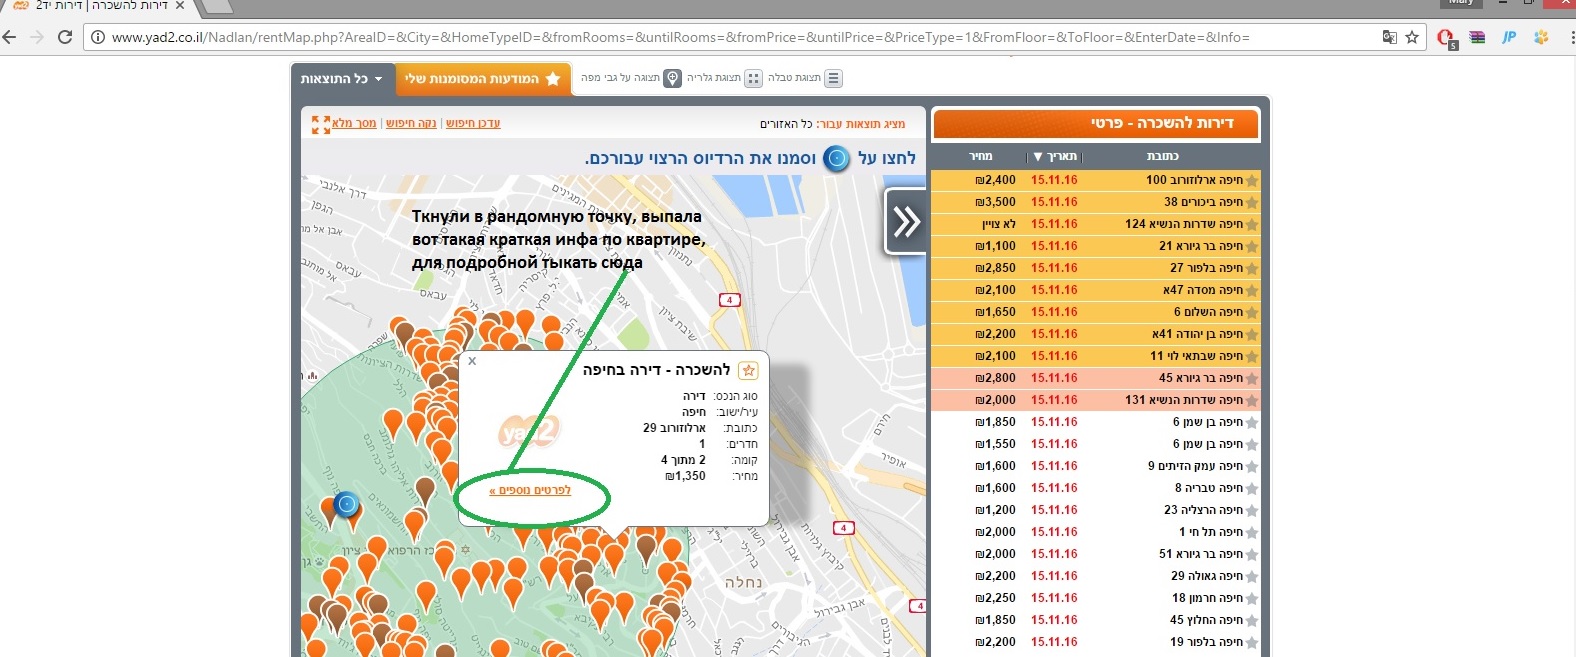This screenshot has width=1576, height=657.
Task: Star the listing עמק הזיתים 9
Action: pos(1251,466)
